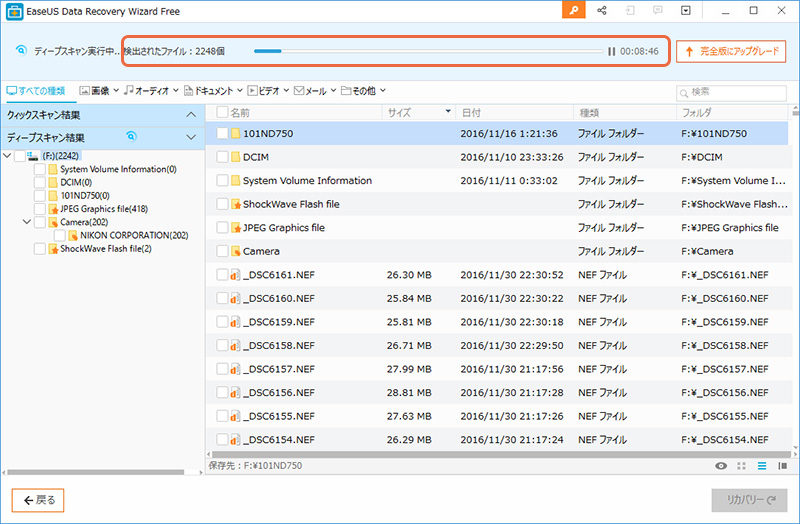Click the orange key activation icon
This screenshot has width=800, height=524.
click(x=573, y=10)
